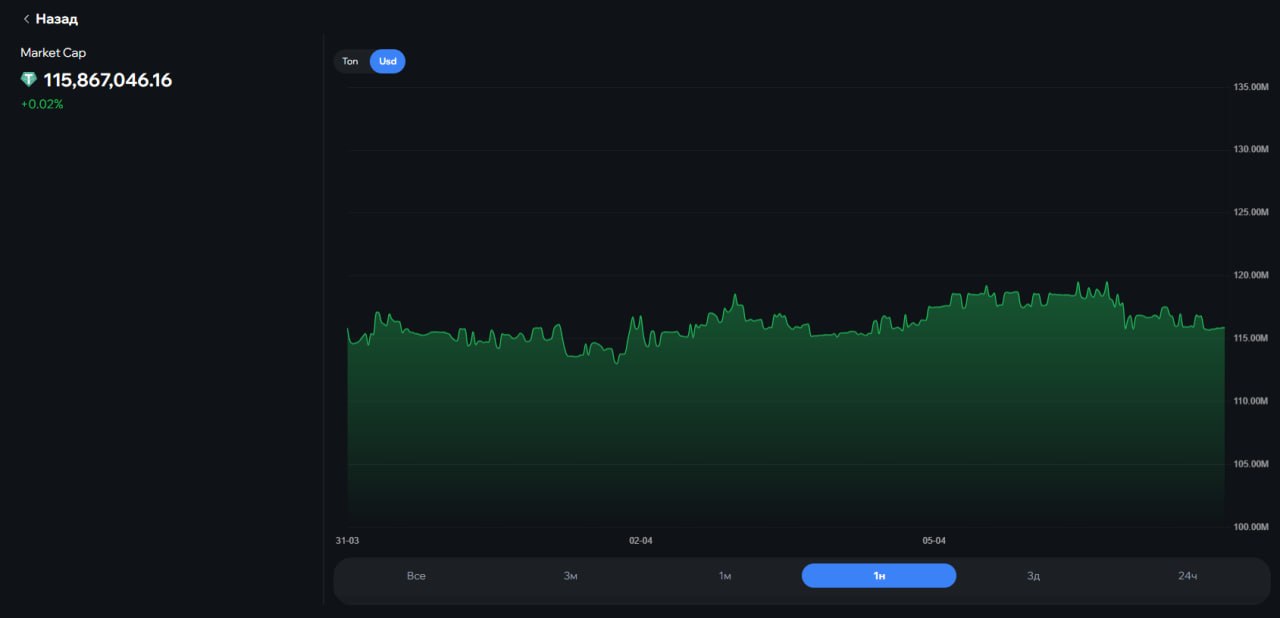Click the 31-03 date axis label
Viewport: 1280px width, 618px height.
pos(347,541)
